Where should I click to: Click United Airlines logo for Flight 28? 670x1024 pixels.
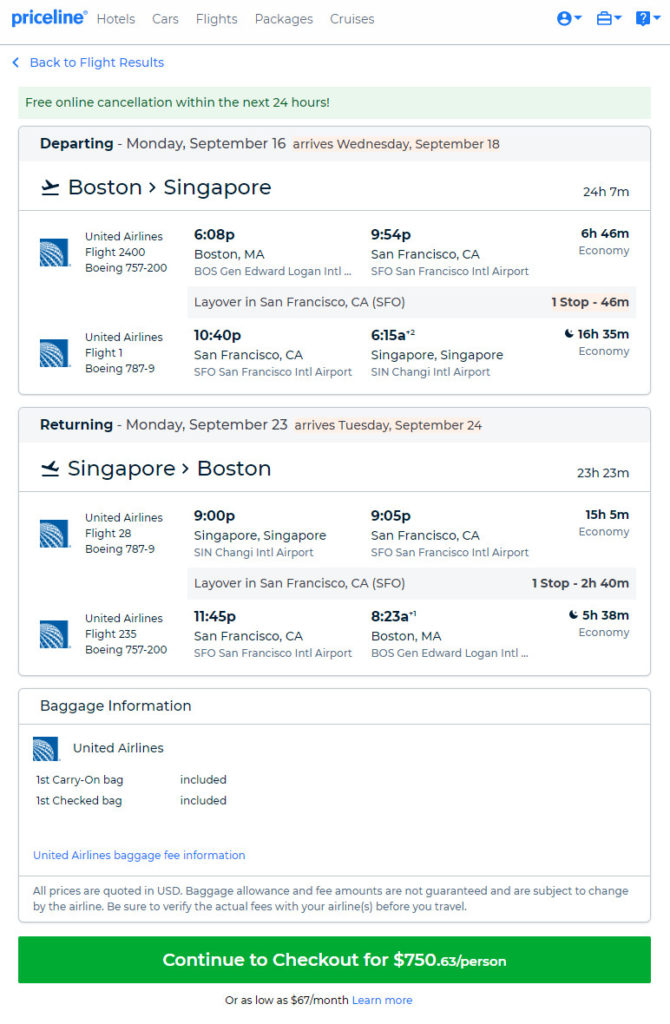[x=53, y=533]
